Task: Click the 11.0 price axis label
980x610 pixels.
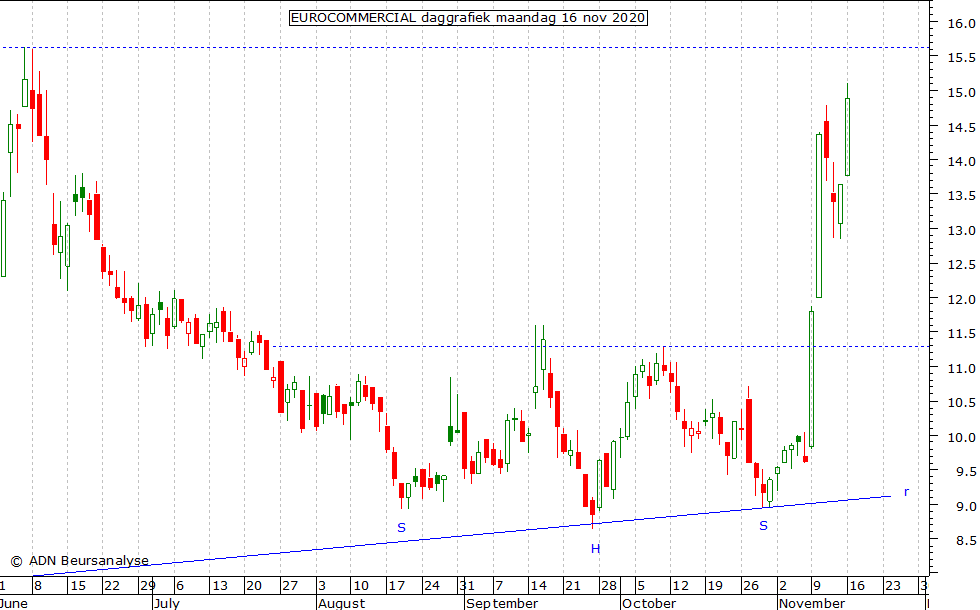Action: pos(961,369)
